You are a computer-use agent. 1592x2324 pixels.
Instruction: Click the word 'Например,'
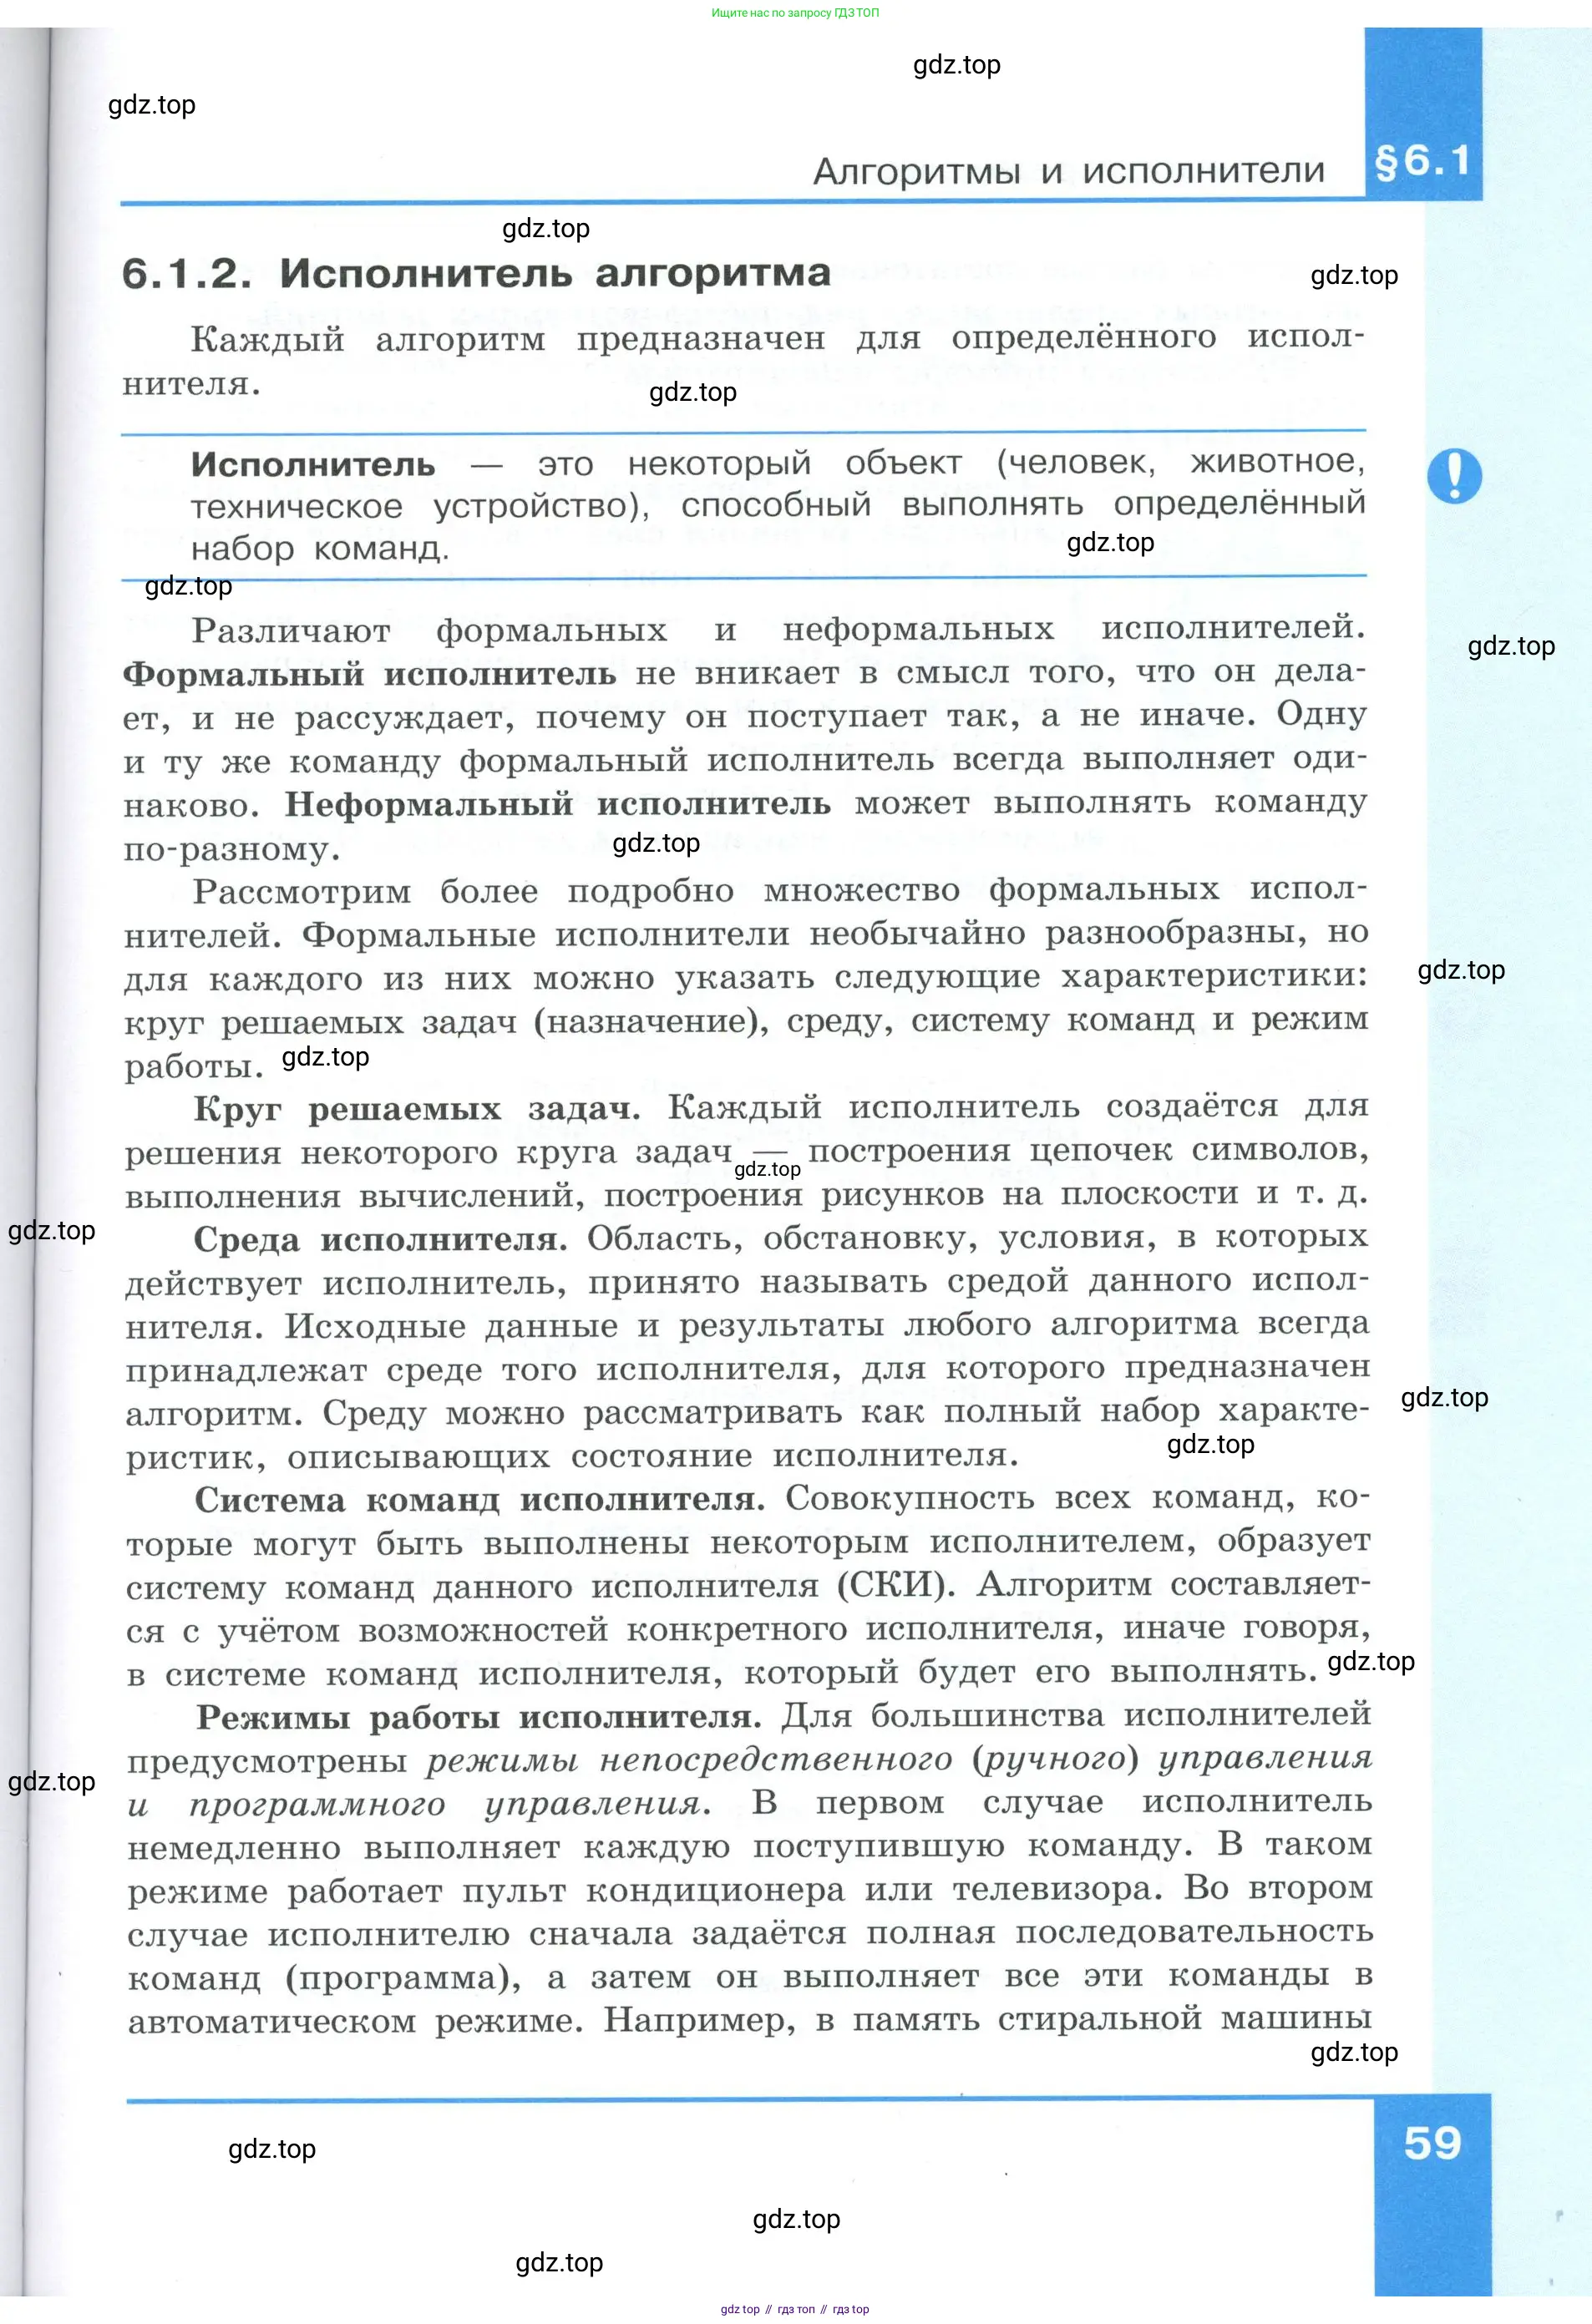[x=699, y=2021]
